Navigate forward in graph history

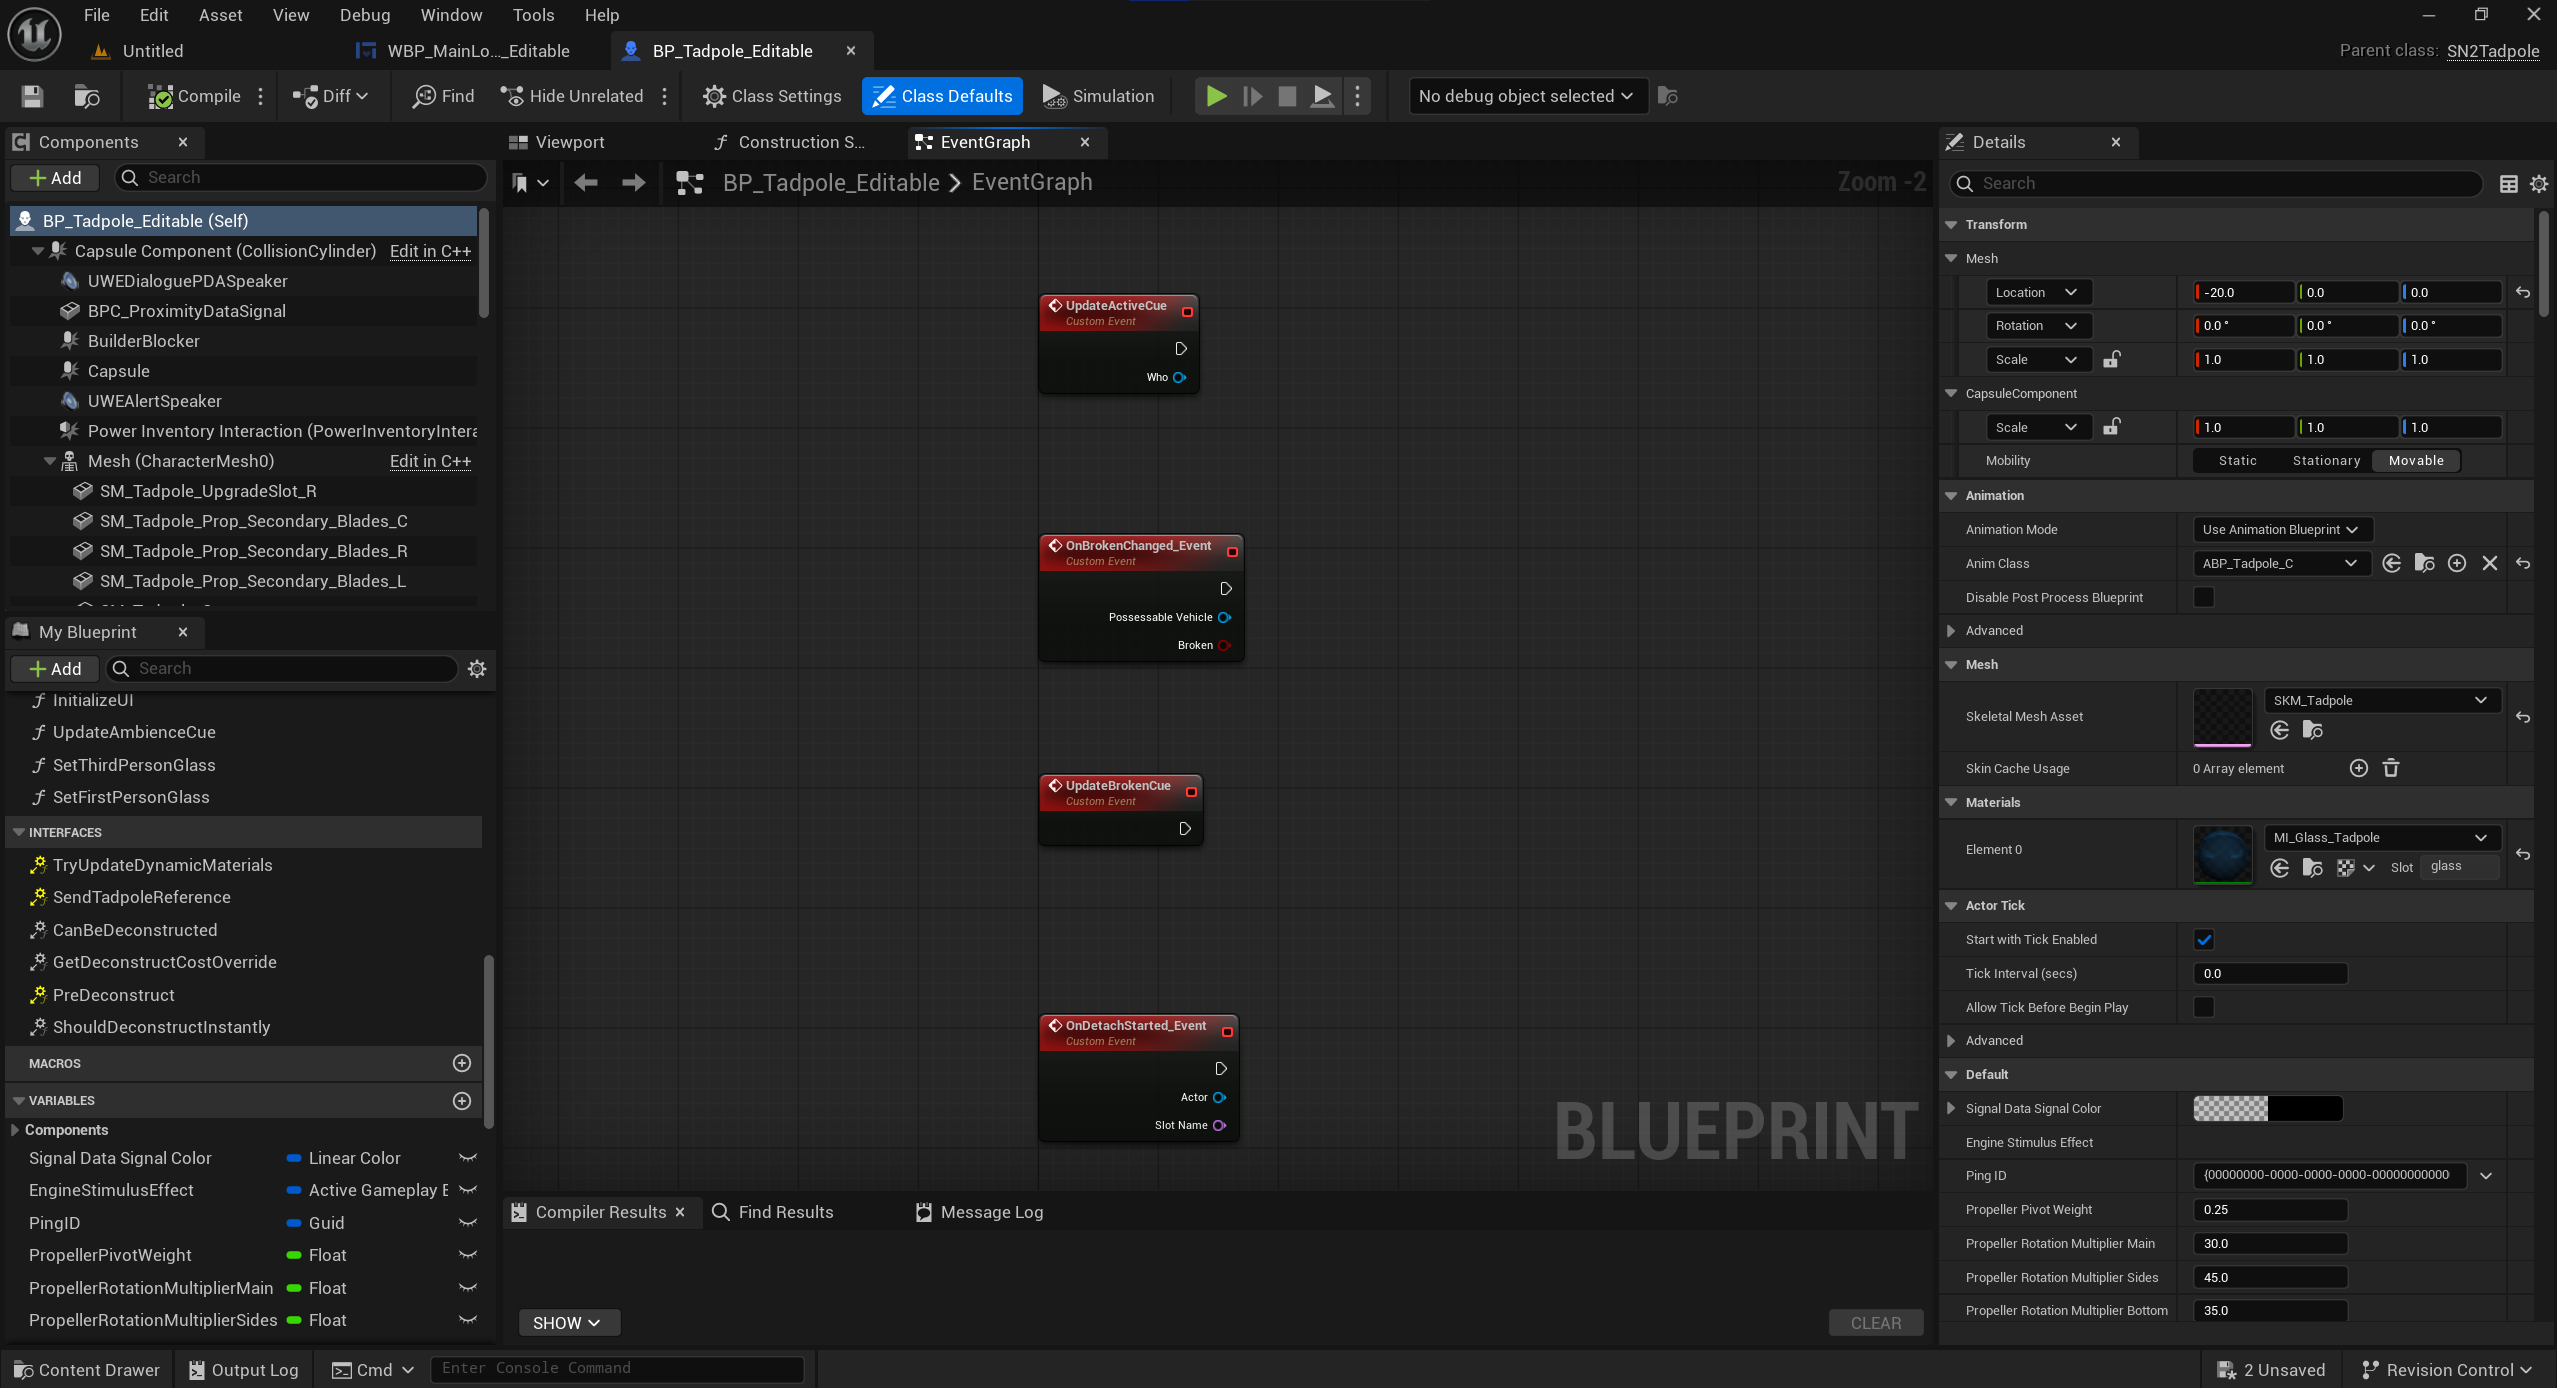[633, 182]
